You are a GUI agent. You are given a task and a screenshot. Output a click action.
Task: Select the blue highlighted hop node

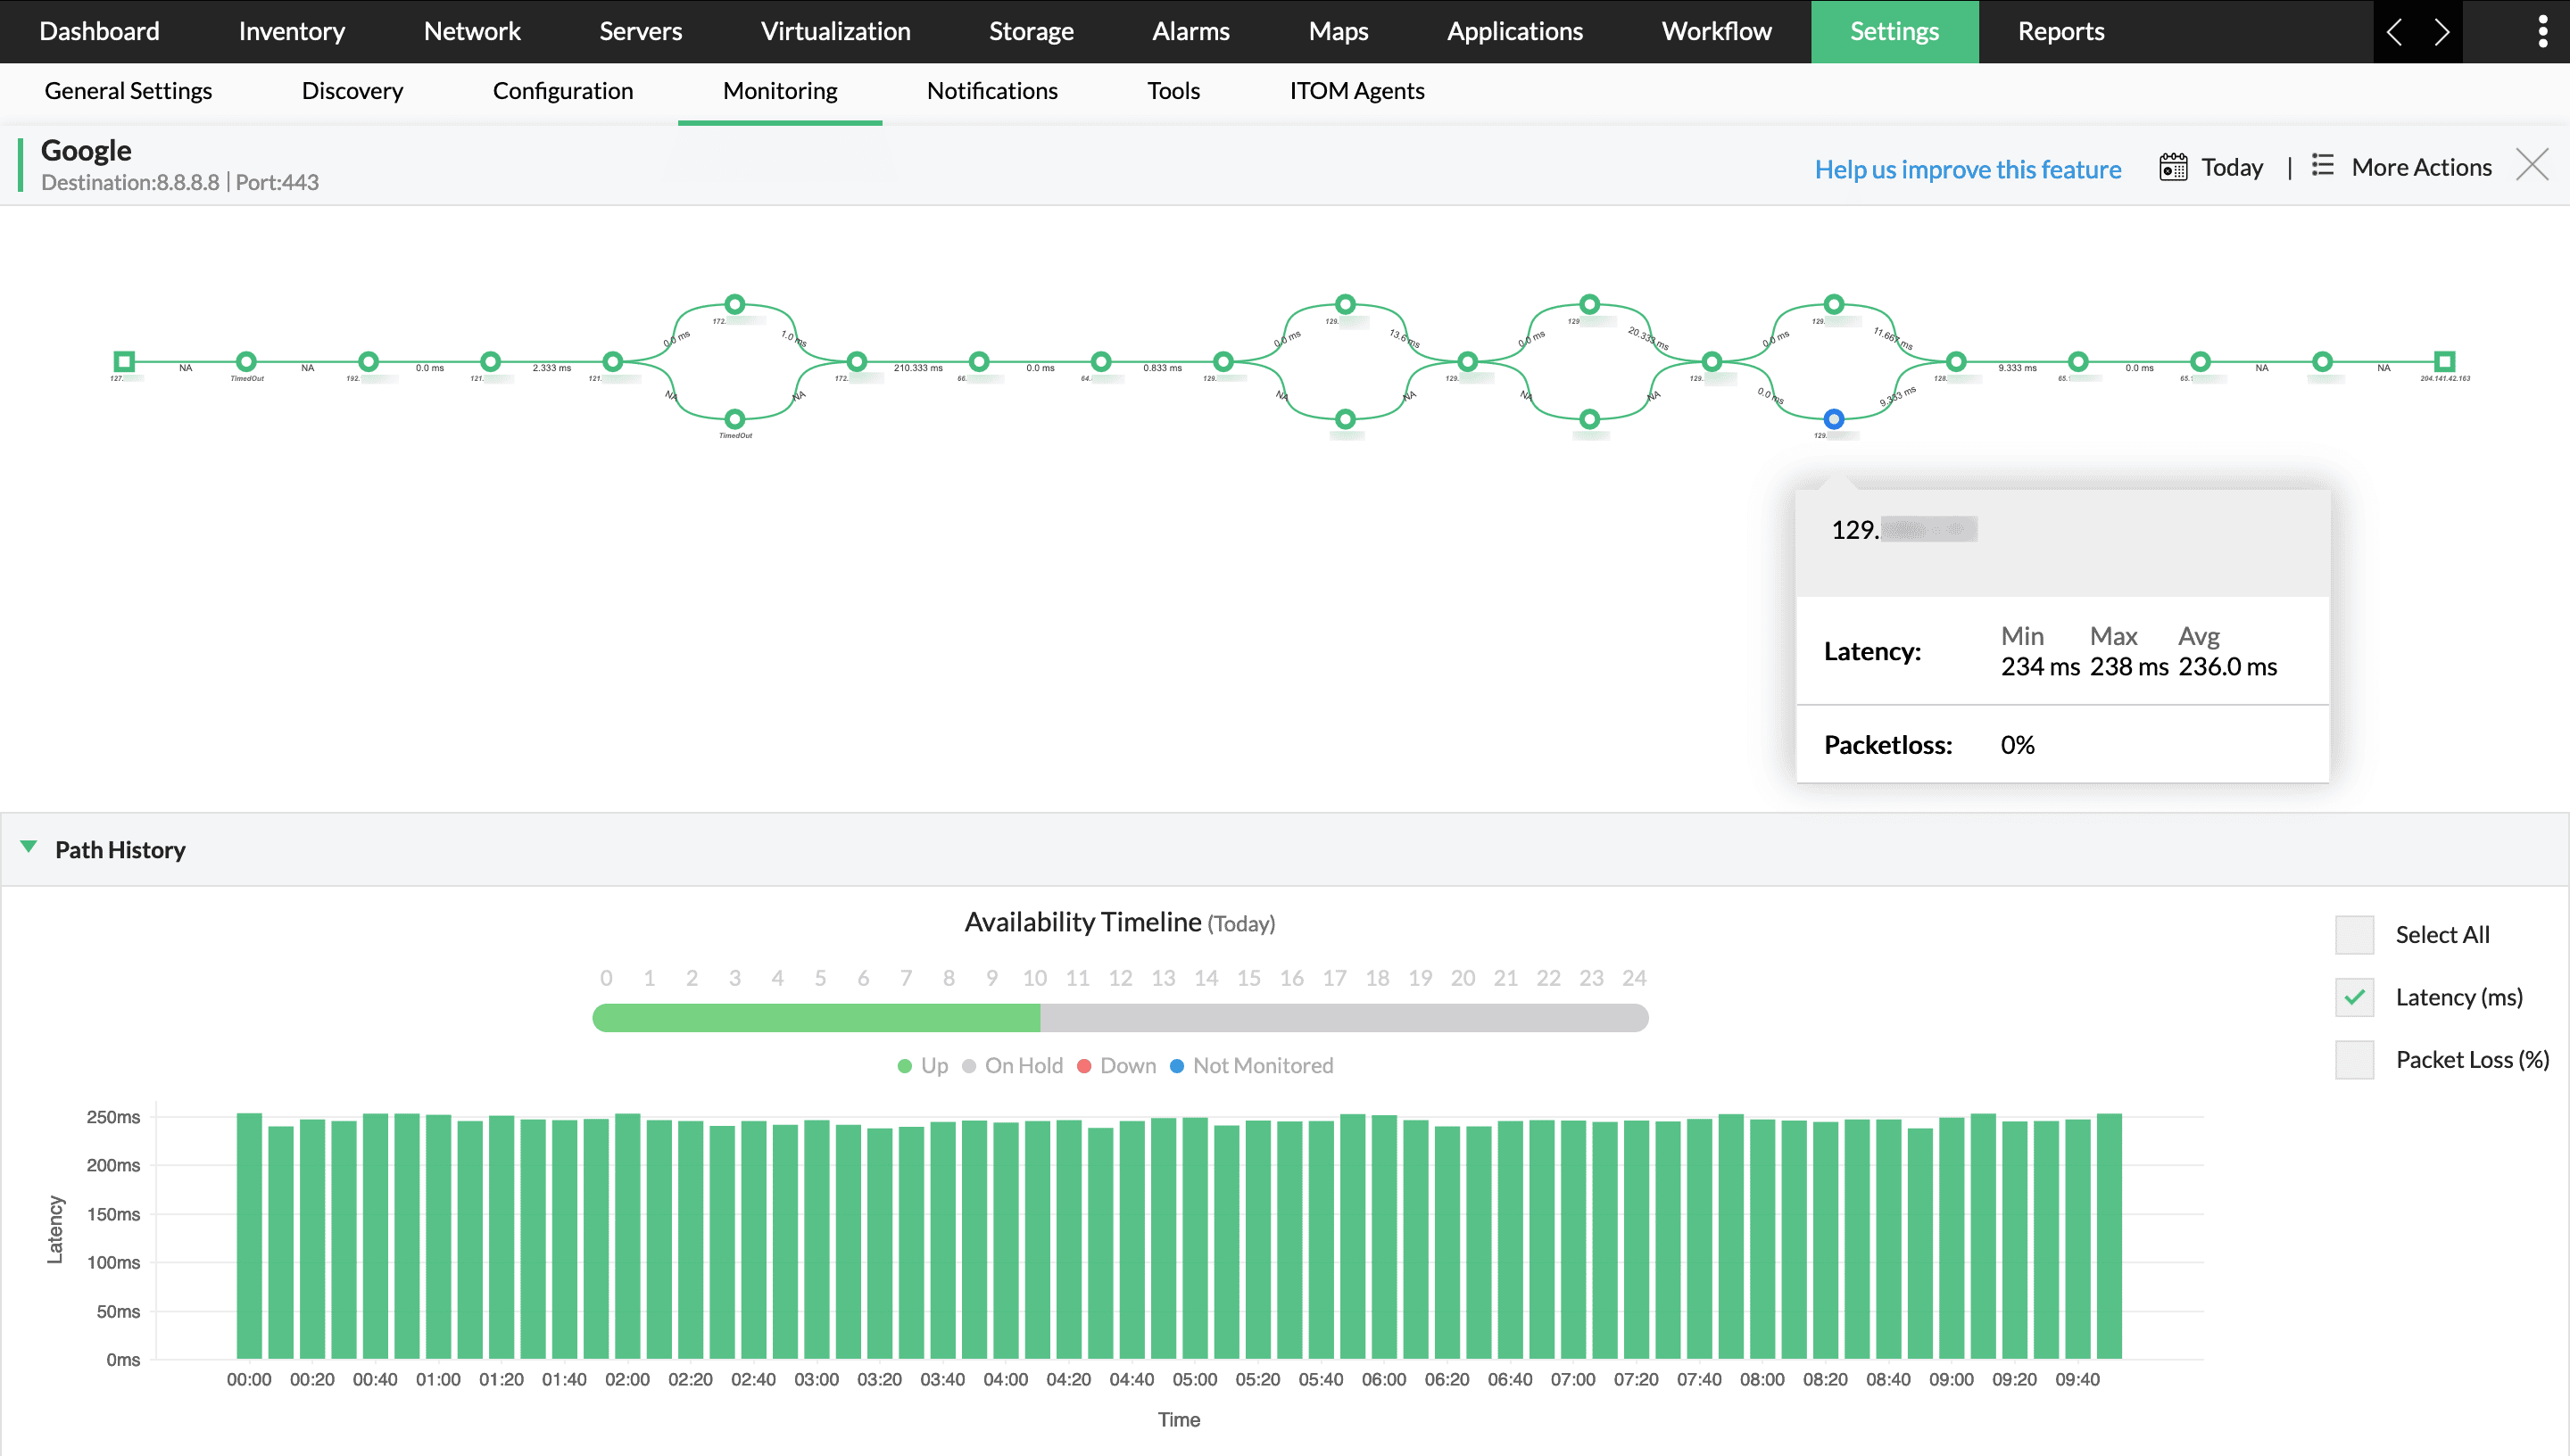(x=1833, y=419)
